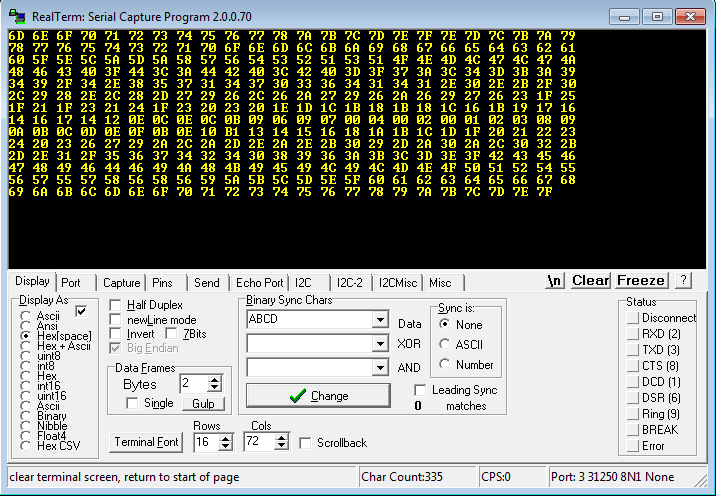Screen dimensions: 723x500
Task: Click the Terminal Font button
Action: coord(146,442)
